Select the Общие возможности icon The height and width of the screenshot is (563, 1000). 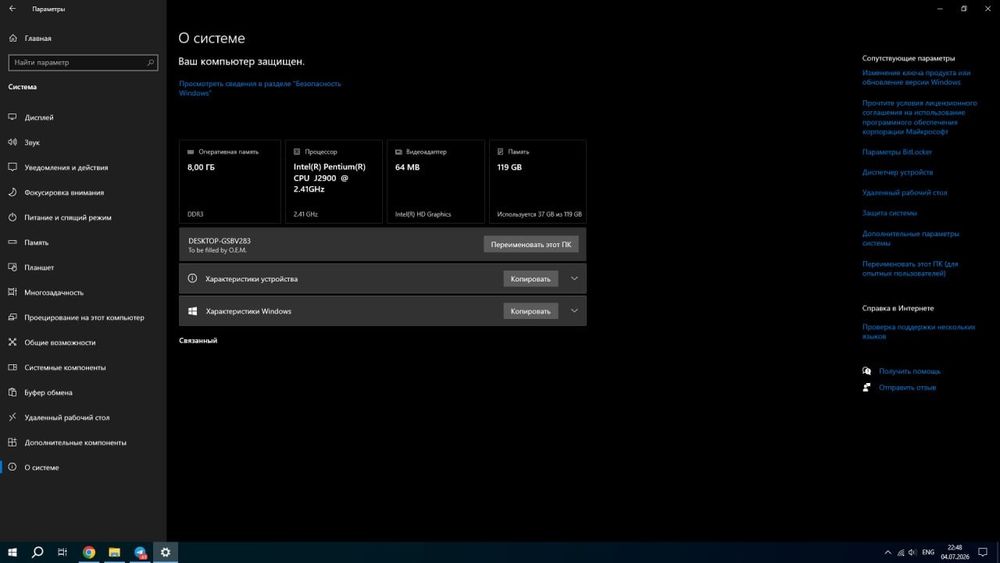coord(12,342)
